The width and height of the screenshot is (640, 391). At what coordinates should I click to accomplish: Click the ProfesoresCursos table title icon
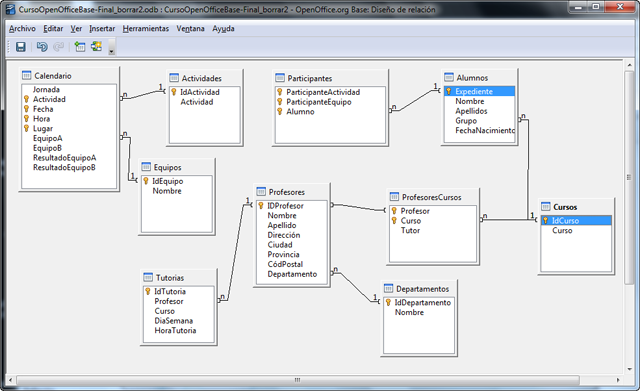[x=394, y=197]
